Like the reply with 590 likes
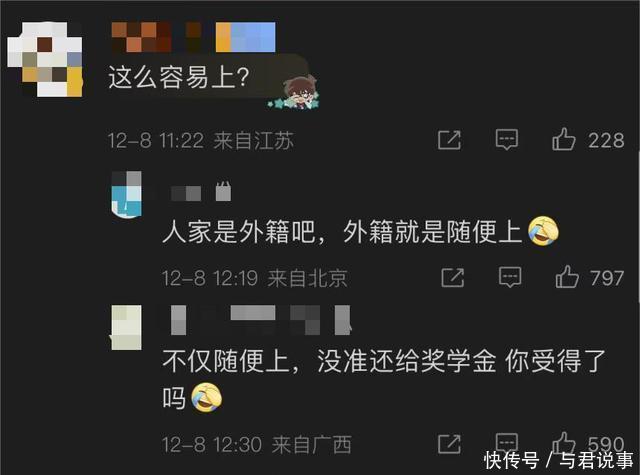The height and width of the screenshot is (475, 640). [564, 443]
